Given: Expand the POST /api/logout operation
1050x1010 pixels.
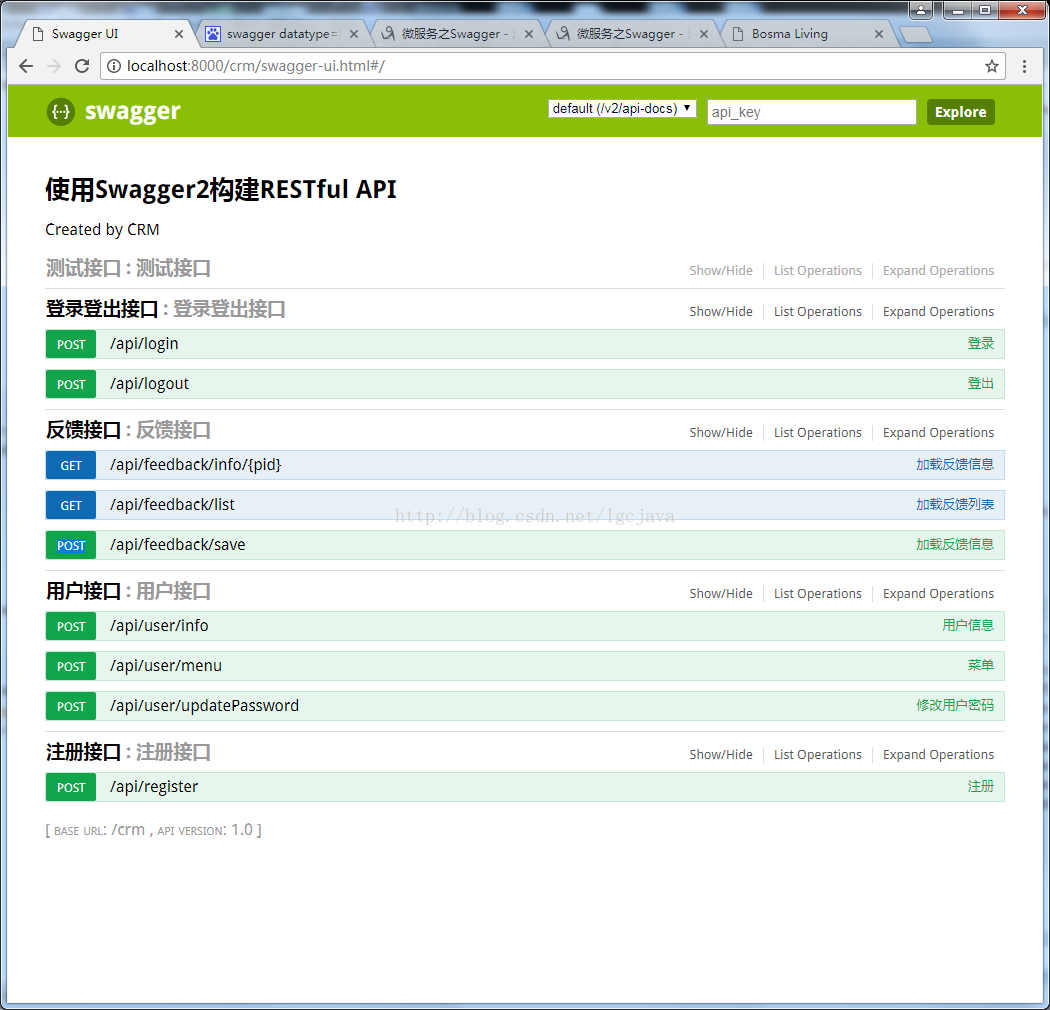Looking at the screenshot, I should [525, 384].
